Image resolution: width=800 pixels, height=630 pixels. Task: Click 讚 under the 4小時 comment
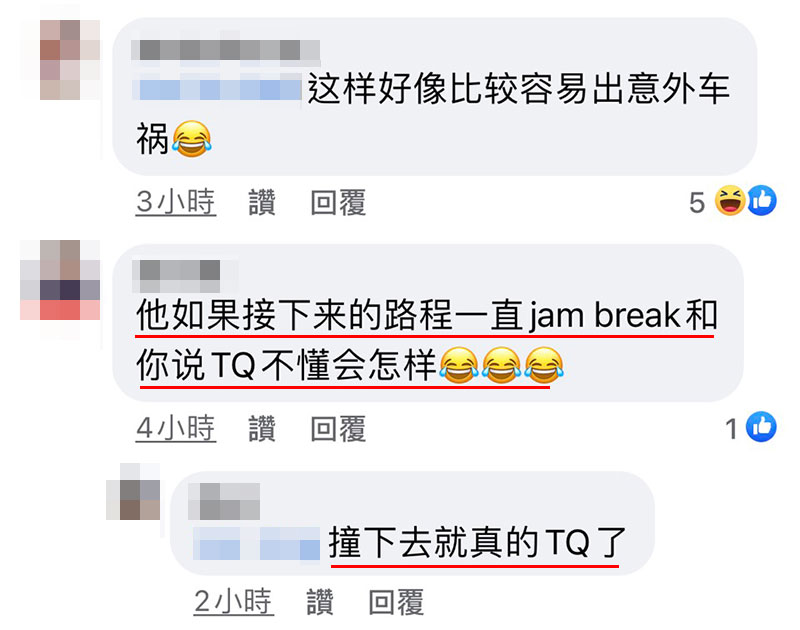pos(262,428)
